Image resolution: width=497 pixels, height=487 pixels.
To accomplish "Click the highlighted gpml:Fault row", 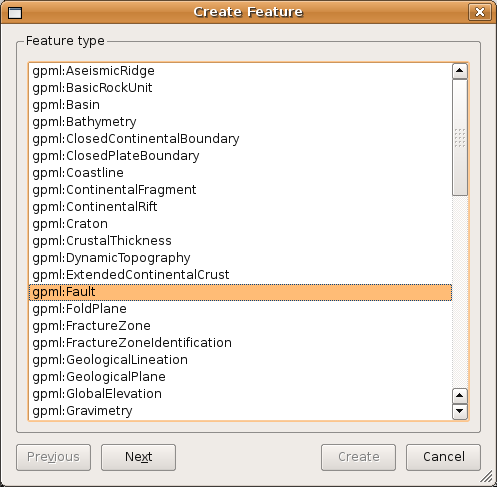I will [240, 292].
